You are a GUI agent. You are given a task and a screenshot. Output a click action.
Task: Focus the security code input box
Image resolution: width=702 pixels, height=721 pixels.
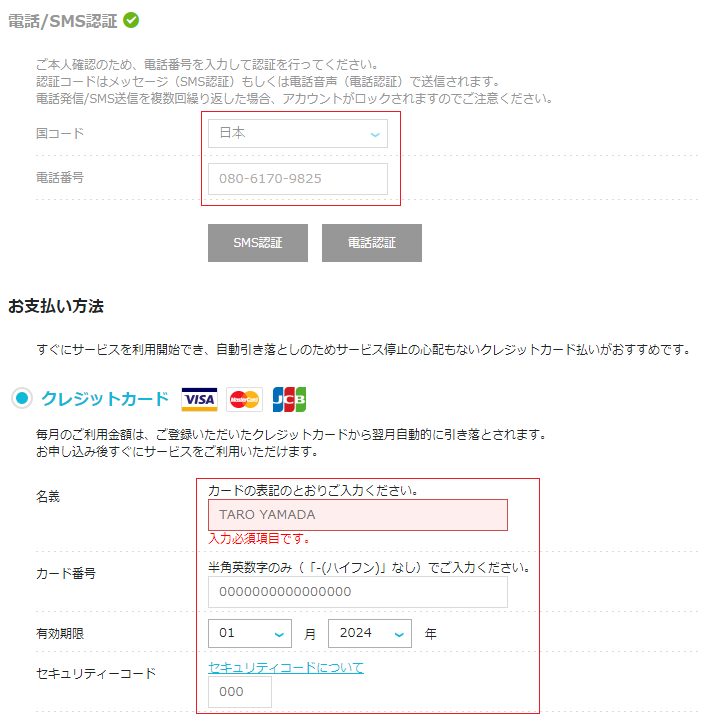239,692
